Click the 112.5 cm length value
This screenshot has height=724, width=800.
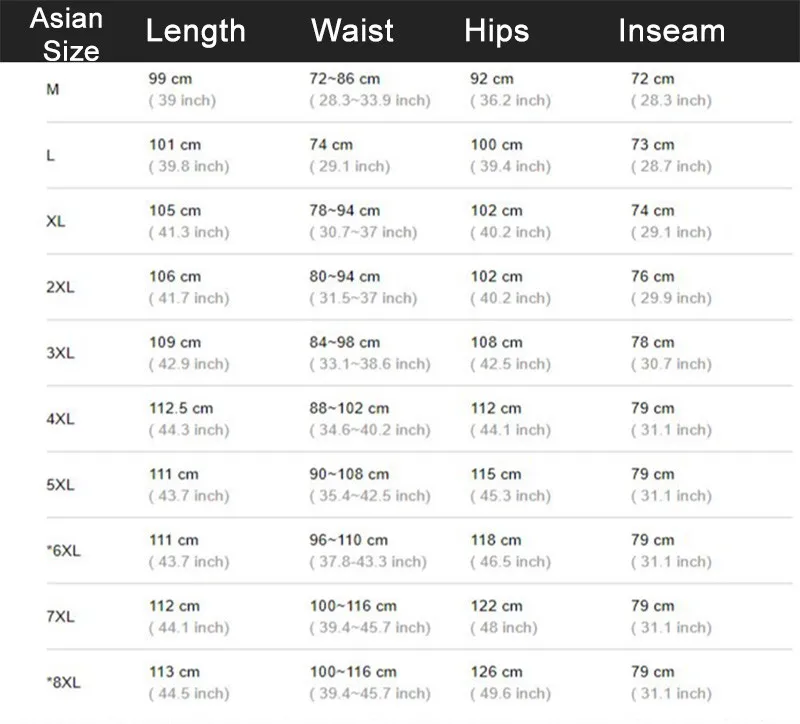click(181, 408)
